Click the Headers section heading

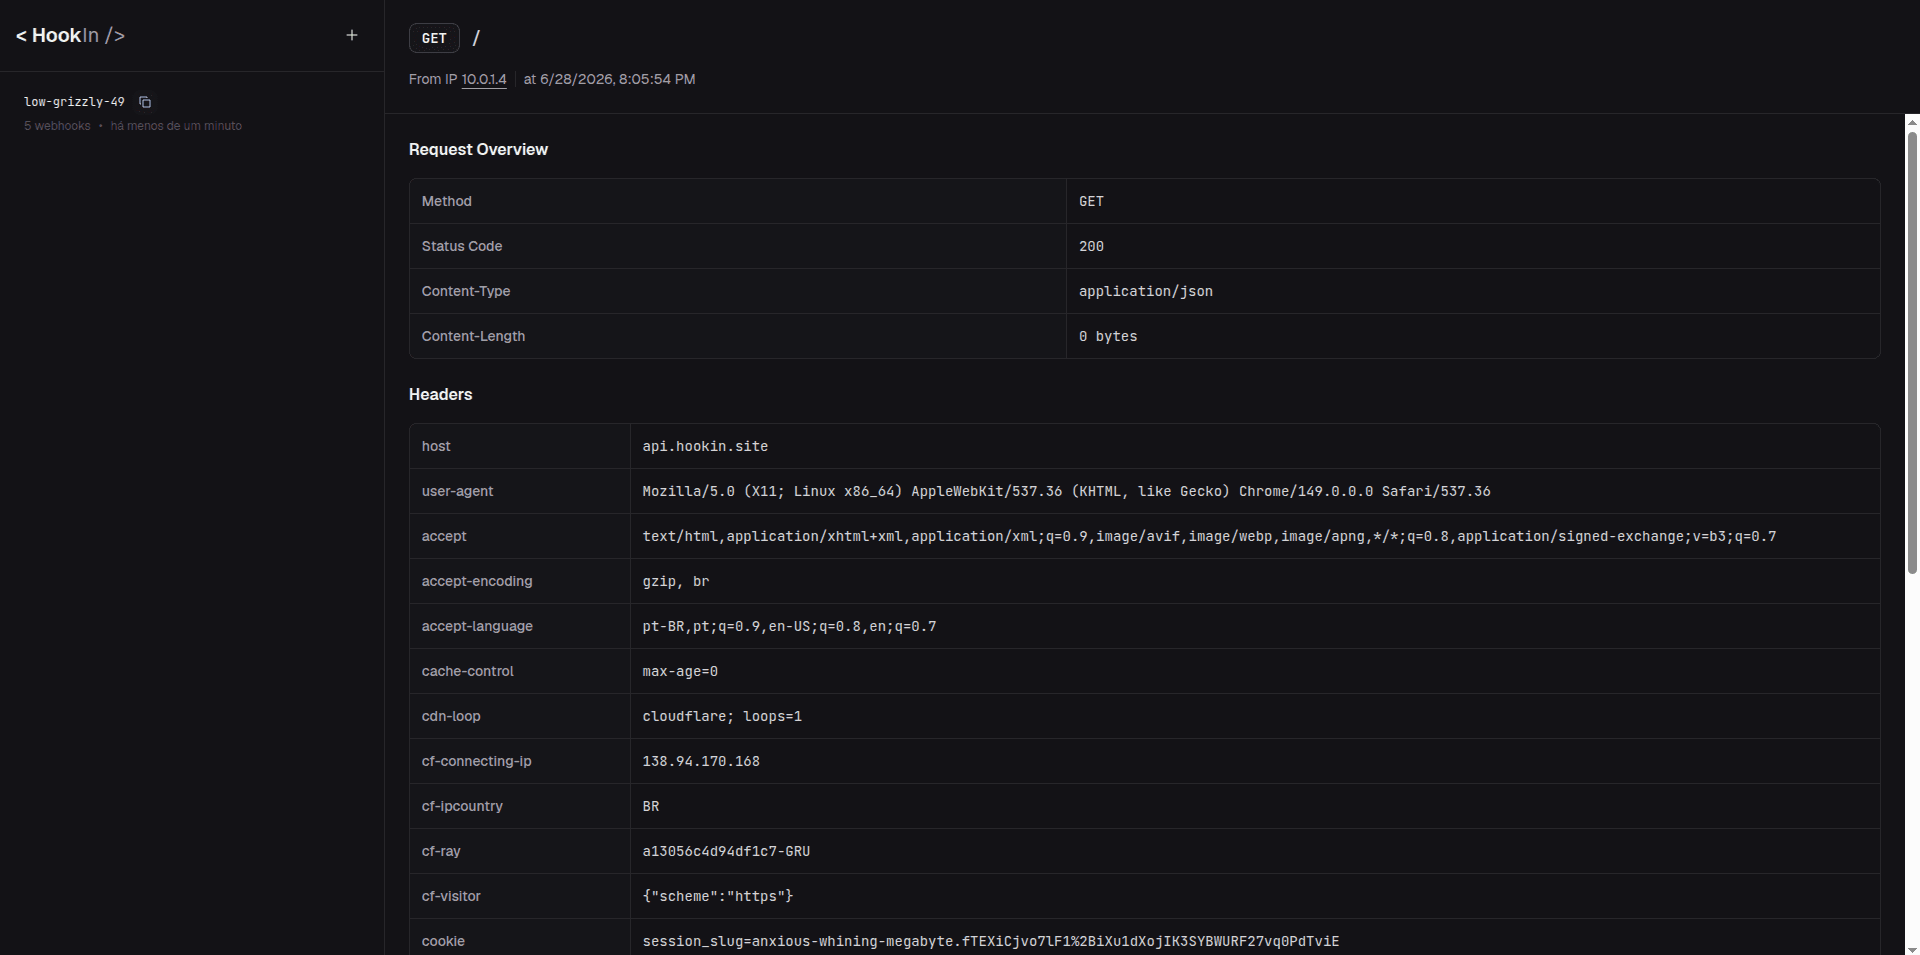tap(440, 394)
